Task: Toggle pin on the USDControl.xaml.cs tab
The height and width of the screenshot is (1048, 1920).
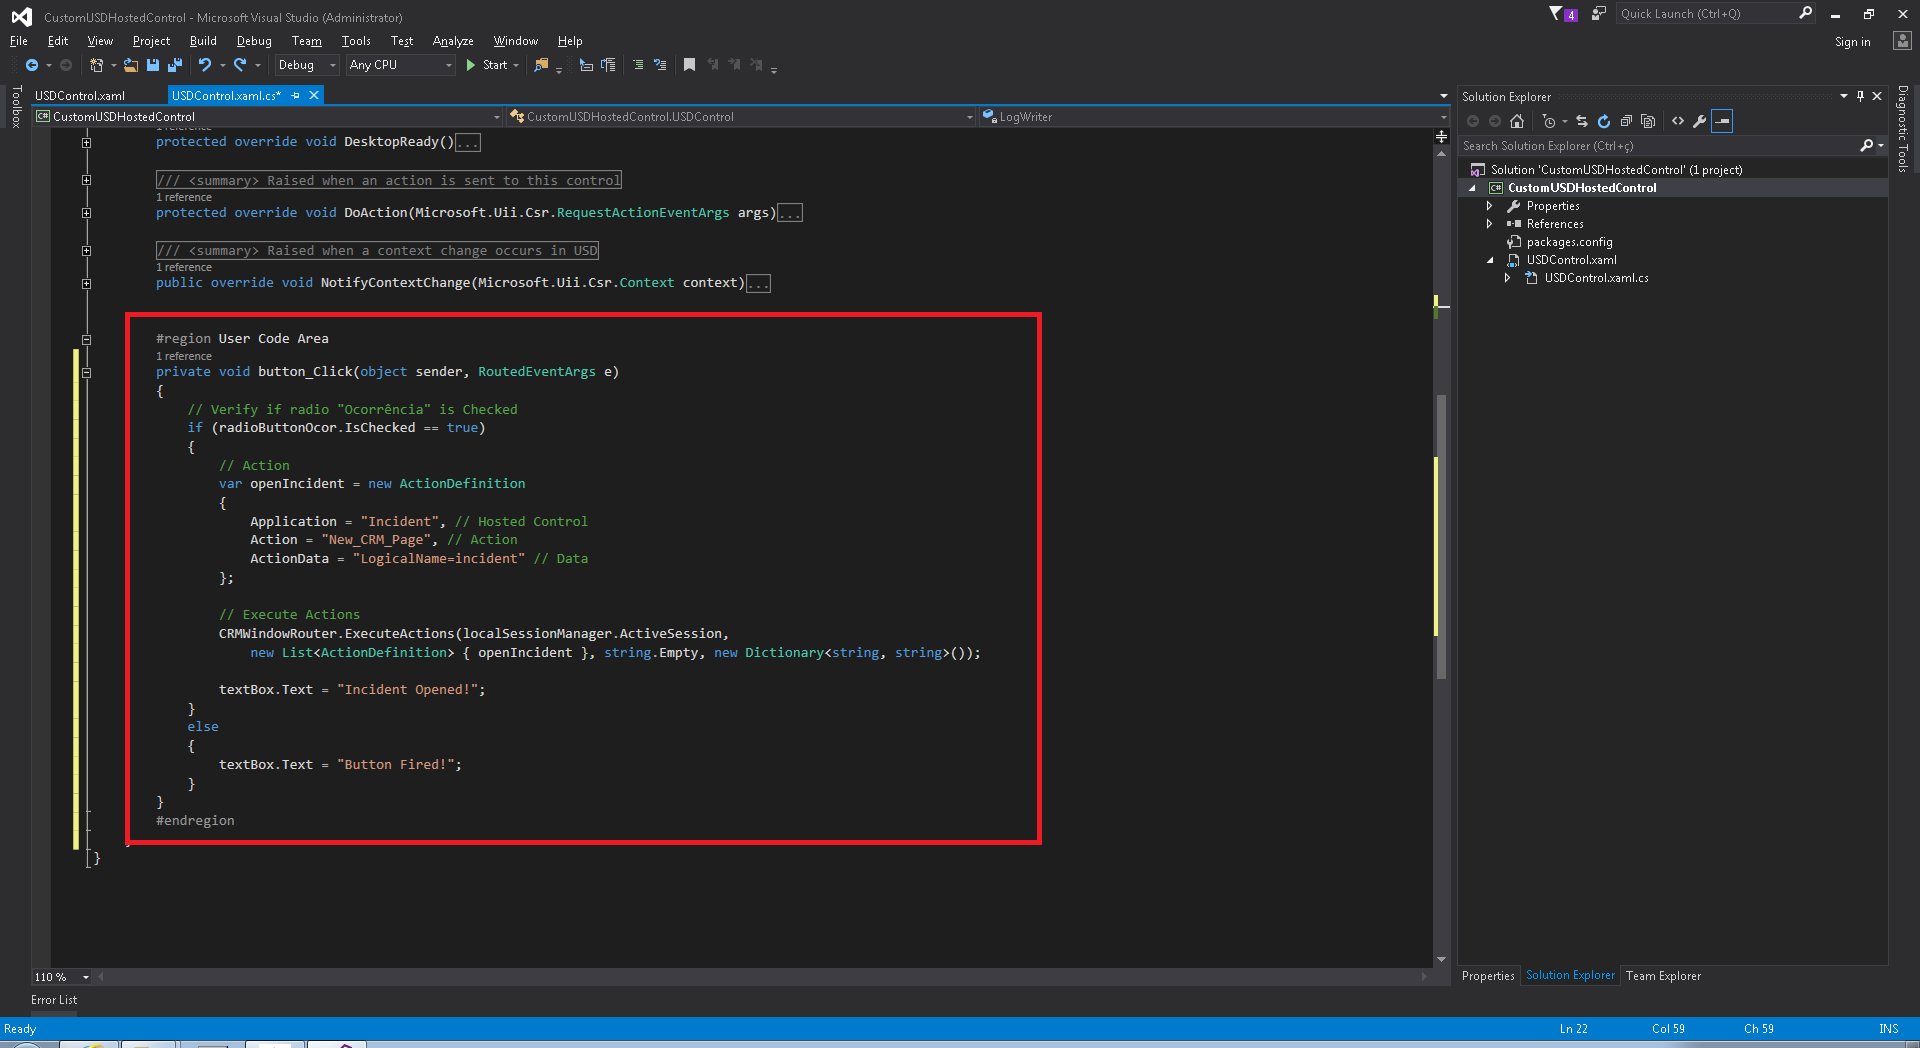Action: [295, 96]
